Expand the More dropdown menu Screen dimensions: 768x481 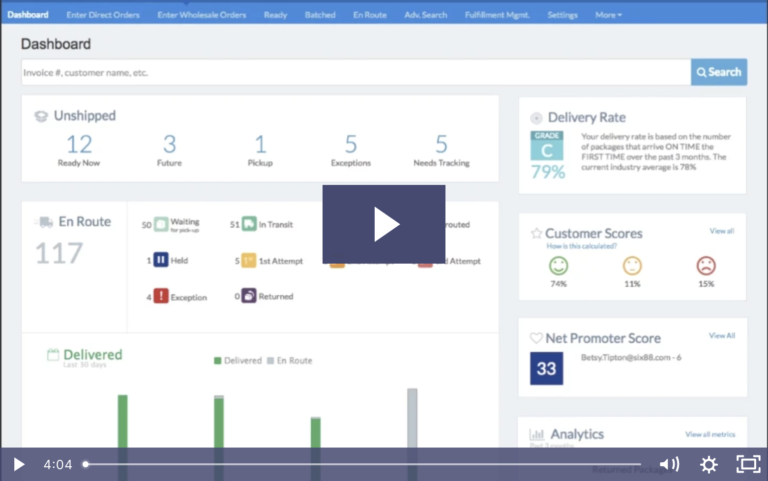608,15
